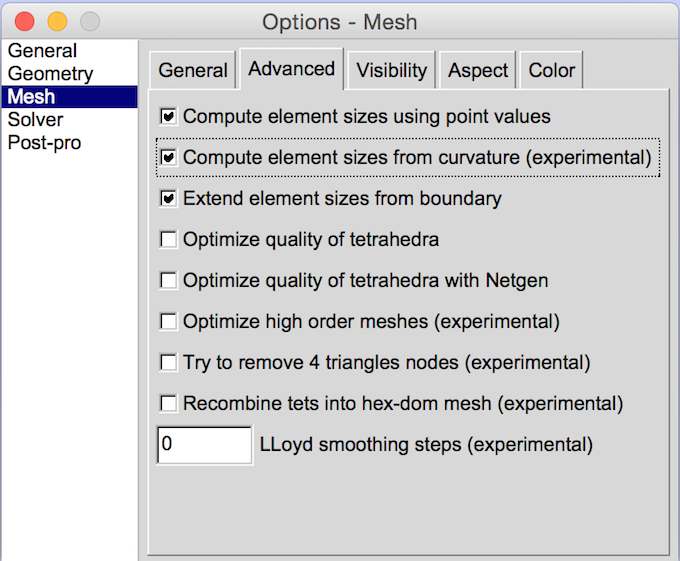The image size is (680, 561).
Task: Check Try to remove 4 triangles nodes
Action: 169,363
